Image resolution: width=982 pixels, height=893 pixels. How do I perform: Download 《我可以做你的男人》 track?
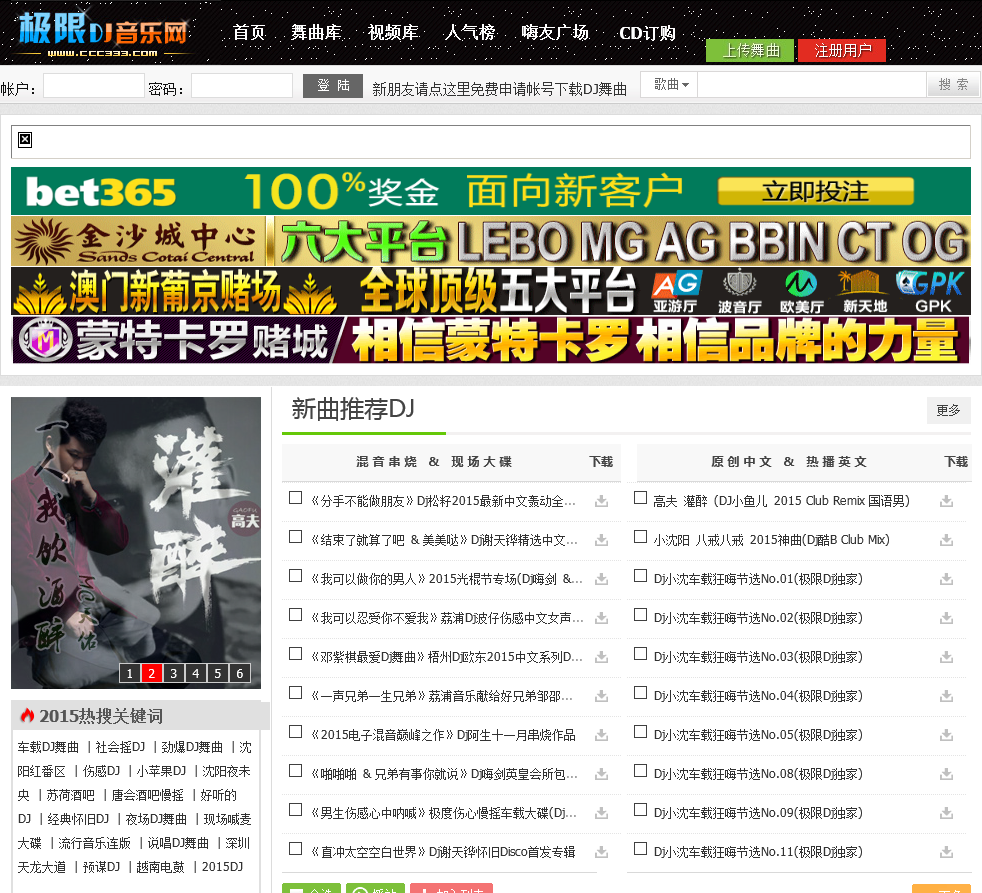(x=601, y=579)
